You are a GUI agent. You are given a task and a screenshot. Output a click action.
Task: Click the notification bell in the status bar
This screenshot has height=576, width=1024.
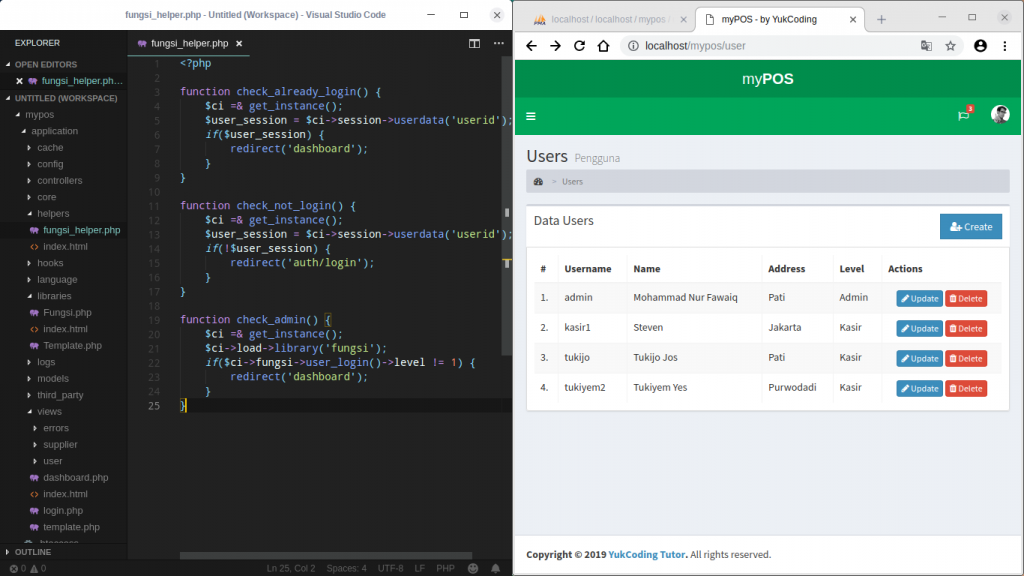495,568
